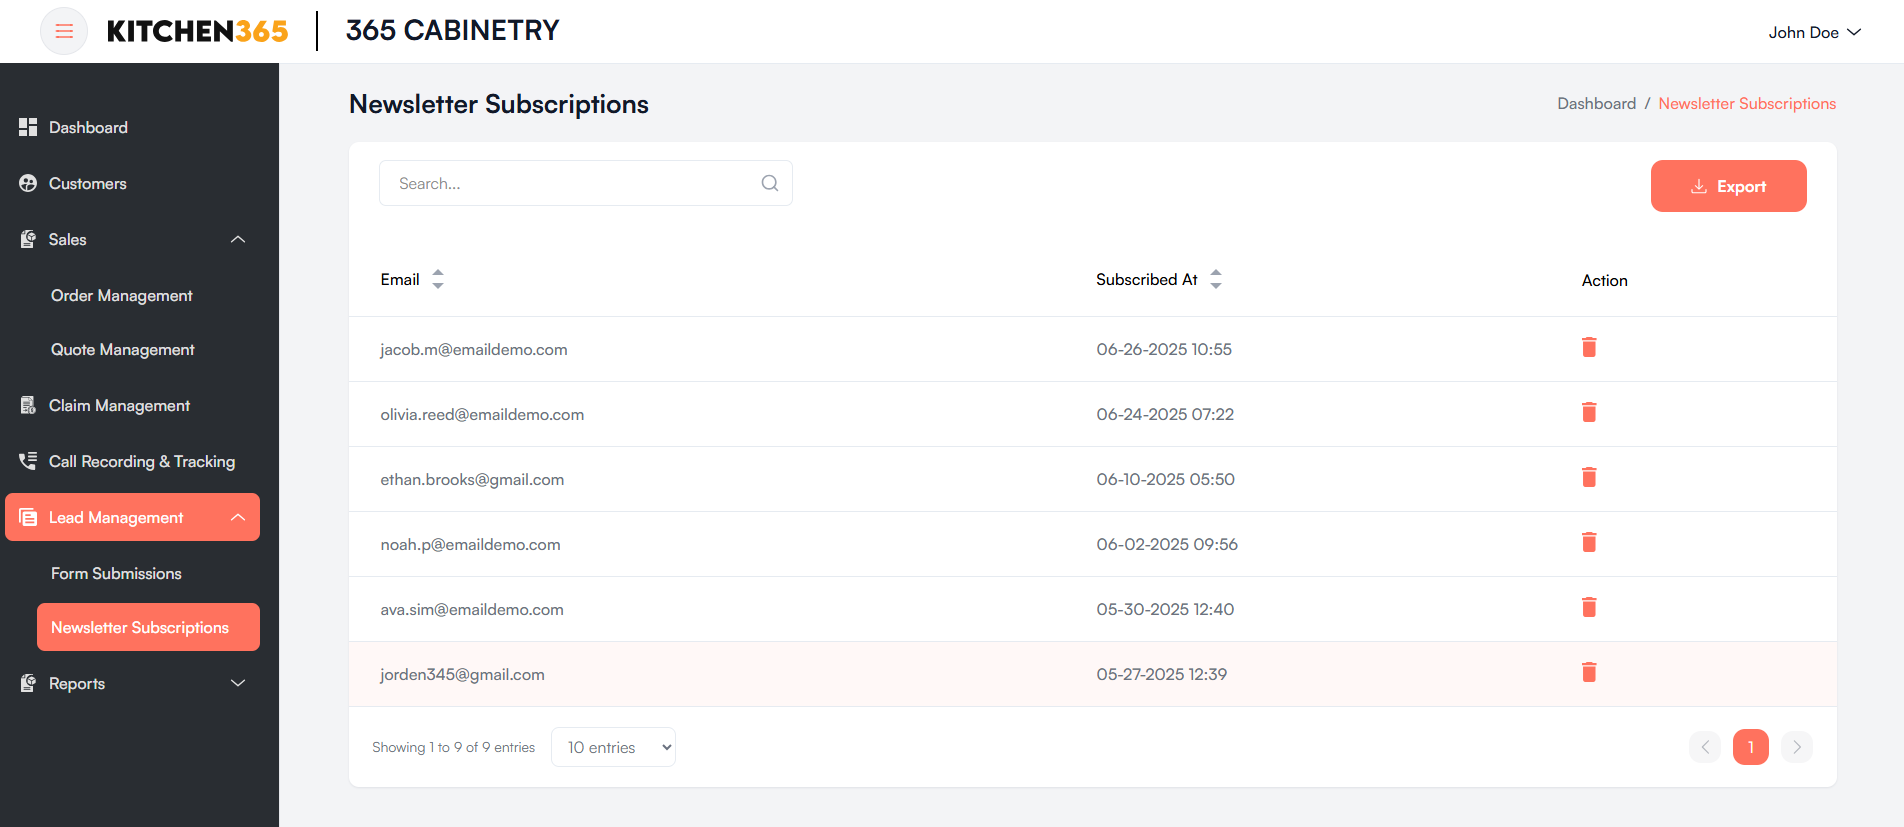Click date 05-30-2025 12:40
This screenshot has width=1904, height=827.
coord(1165,609)
